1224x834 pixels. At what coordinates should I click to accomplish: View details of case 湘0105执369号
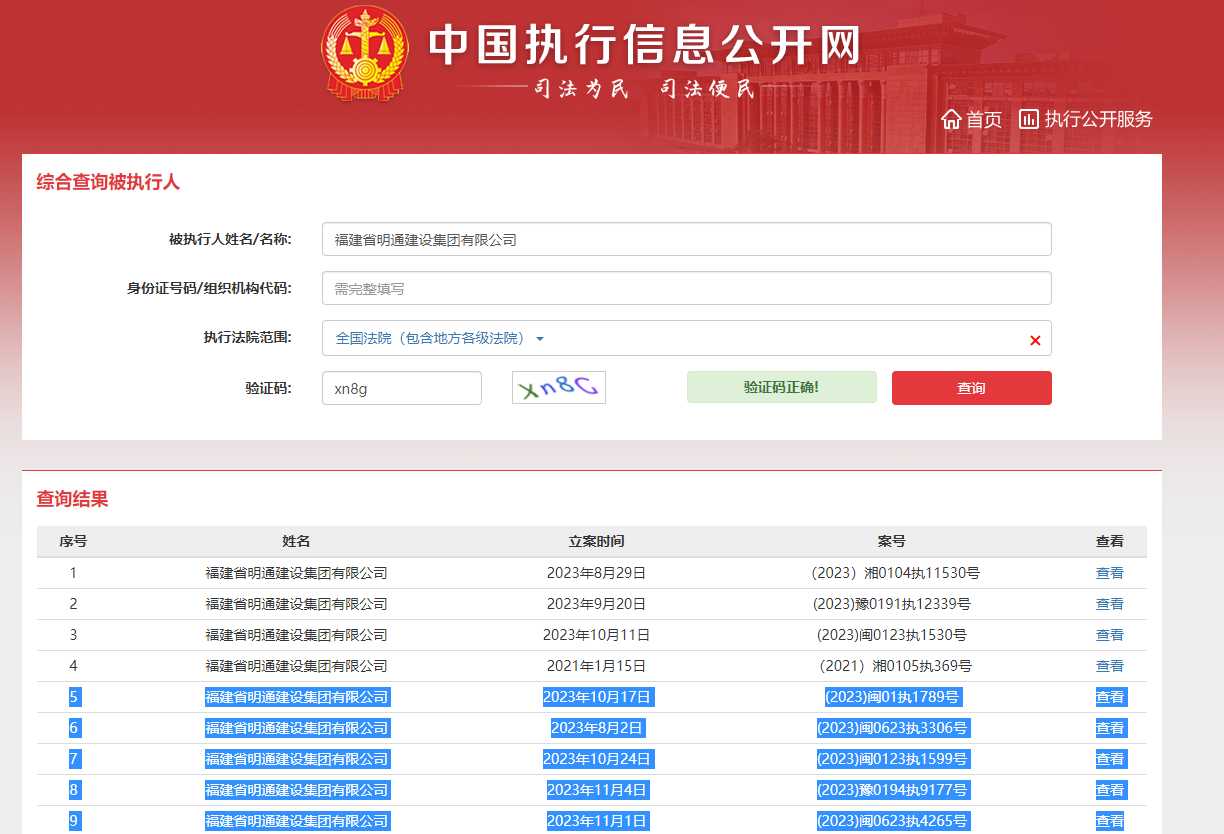coord(1109,666)
